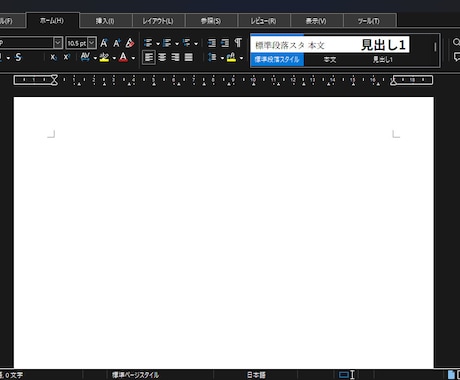Open the underline style dropdown arrow
Image resolution: width=460 pixels, height=380 pixels.
[8, 58]
